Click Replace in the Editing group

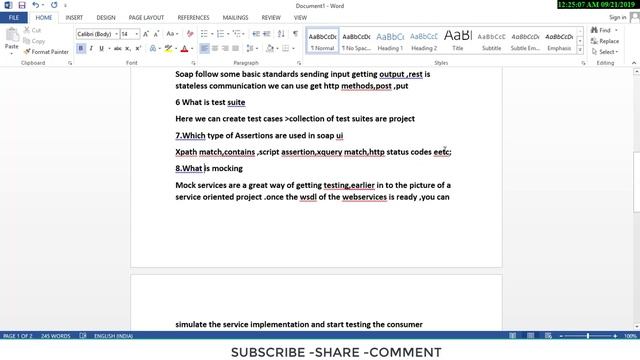(605, 41)
